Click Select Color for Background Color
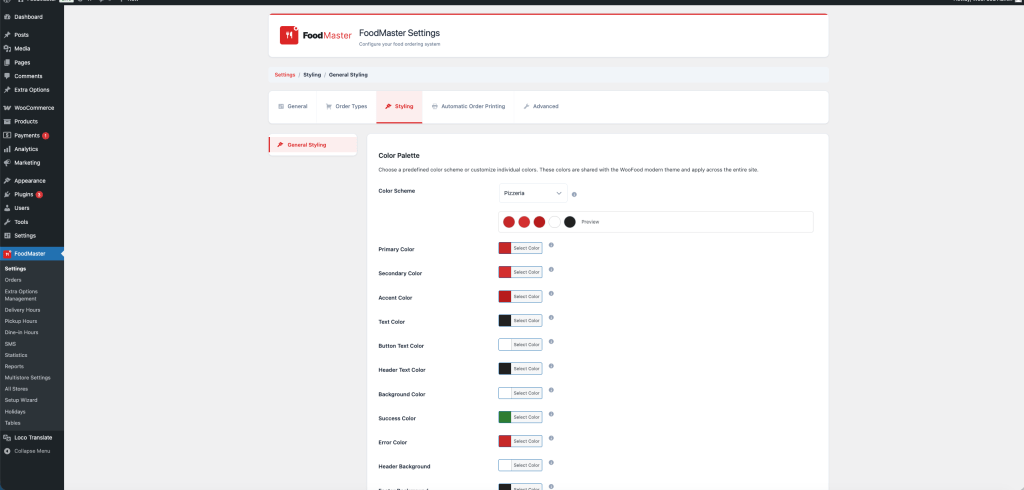The width and height of the screenshot is (1024, 490). (526, 393)
